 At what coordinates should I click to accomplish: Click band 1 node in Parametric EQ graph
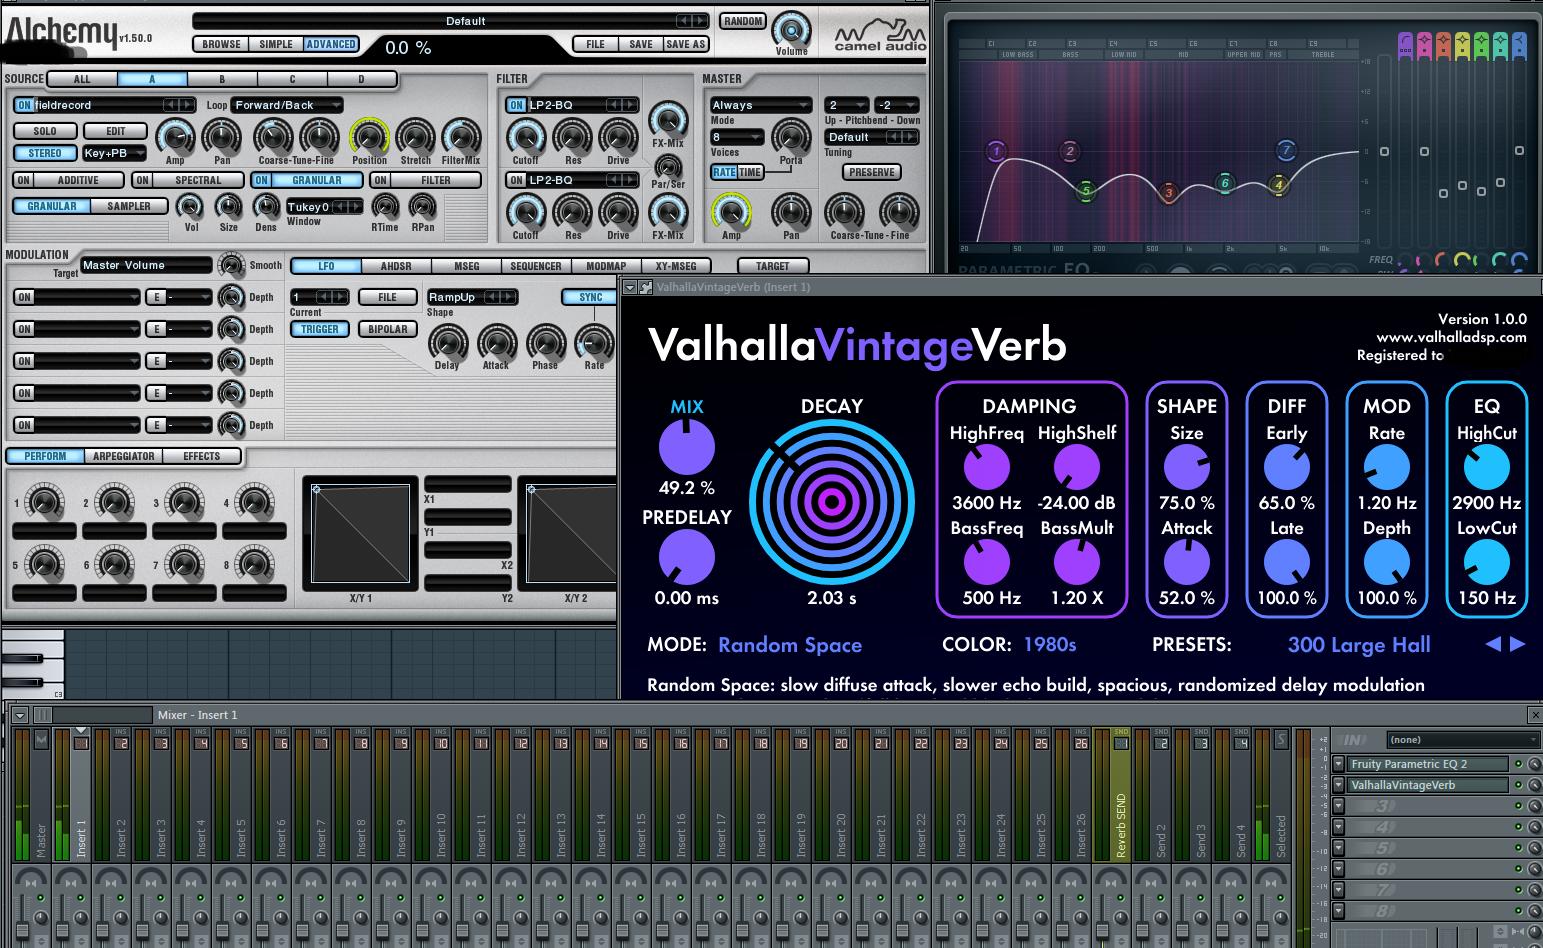click(x=995, y=152)
